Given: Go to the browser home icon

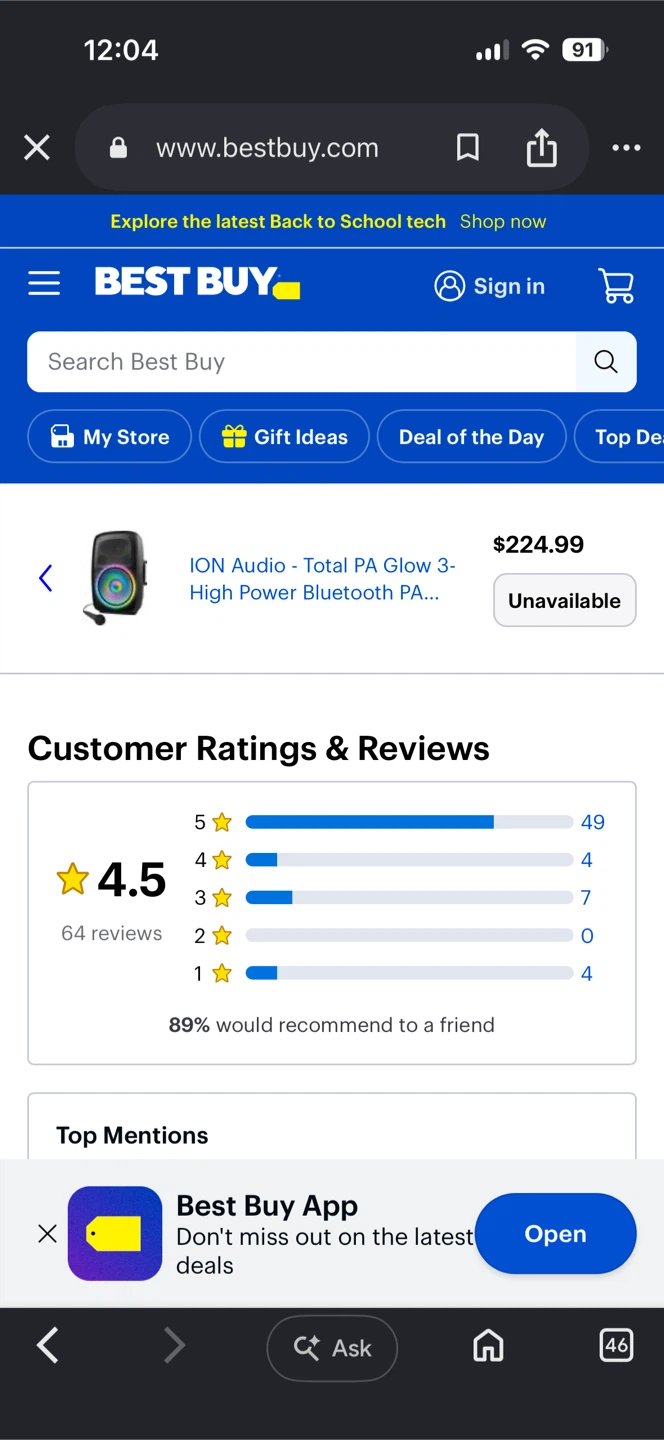Looking at the screenshot, I should [x=488, y=1347].
